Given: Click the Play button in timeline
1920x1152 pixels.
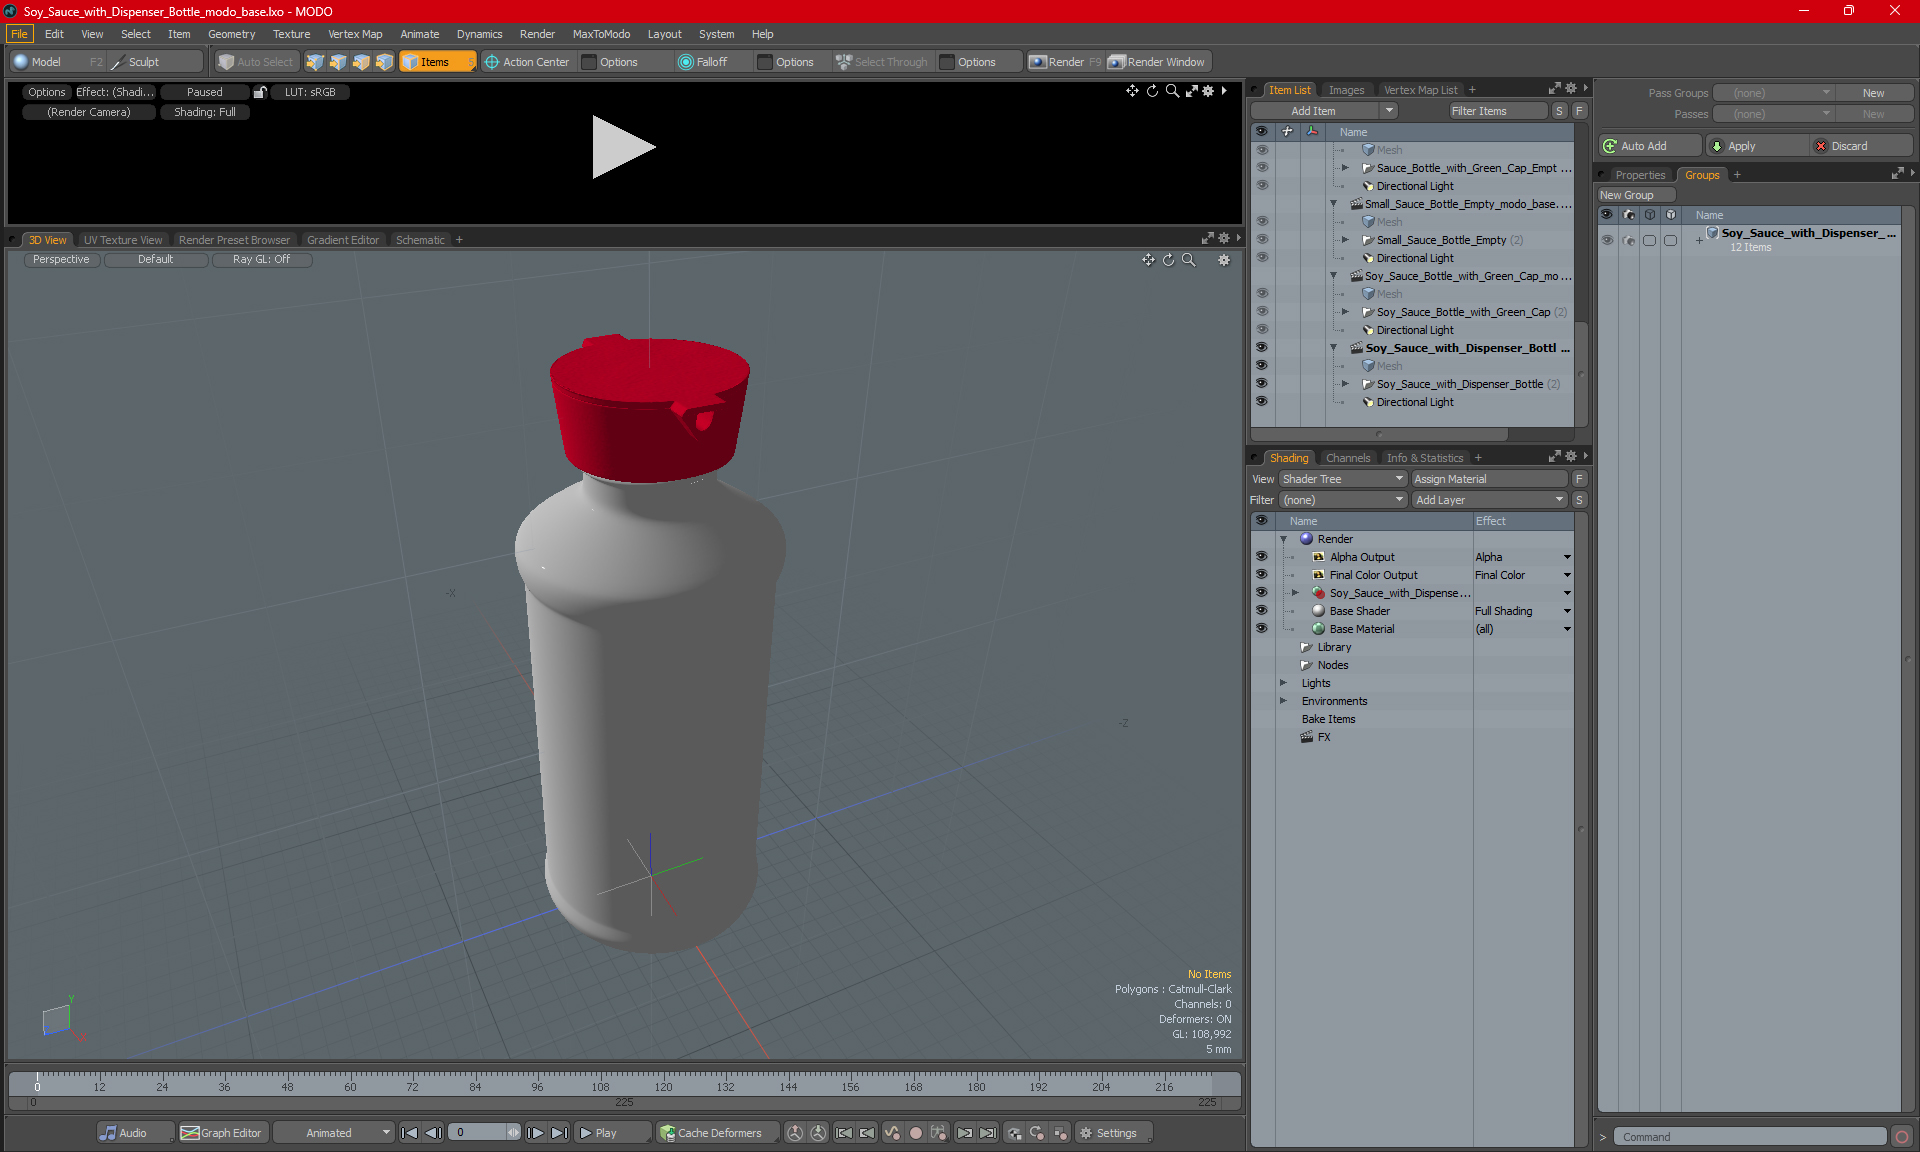Looking at the screenshot, I should [612, 1133].
